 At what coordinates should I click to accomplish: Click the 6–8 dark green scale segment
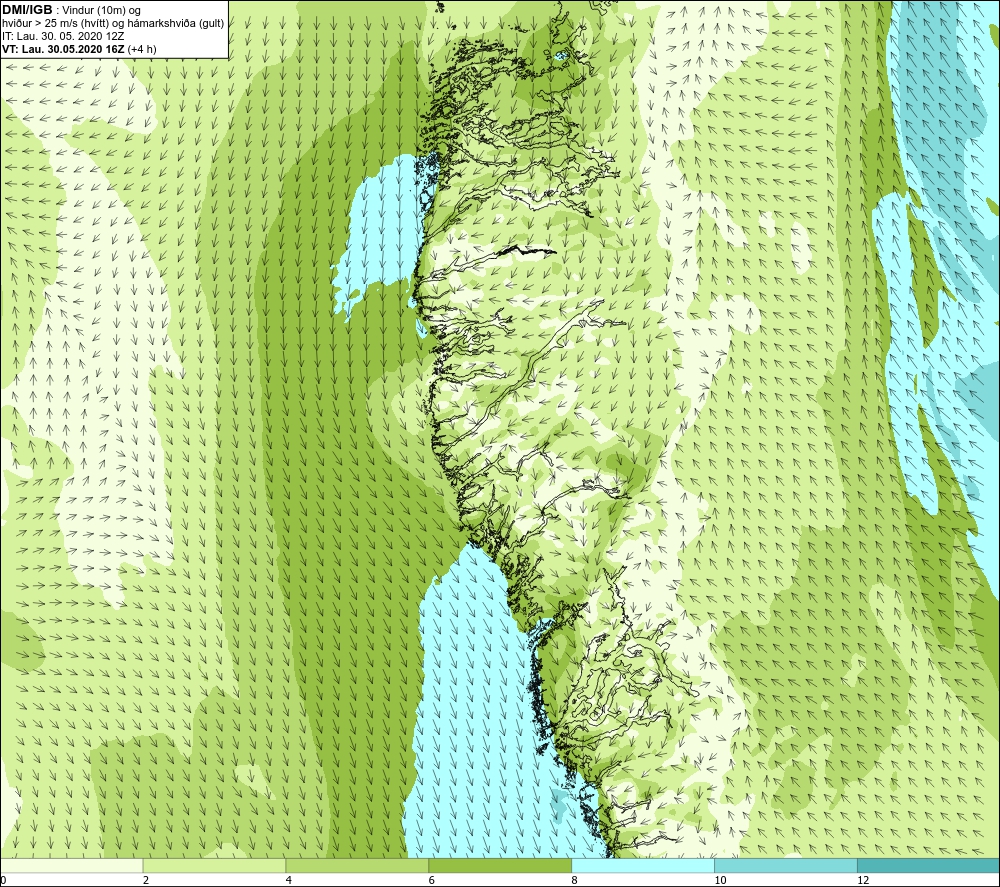pyautogui.click(x=500, y=865)
